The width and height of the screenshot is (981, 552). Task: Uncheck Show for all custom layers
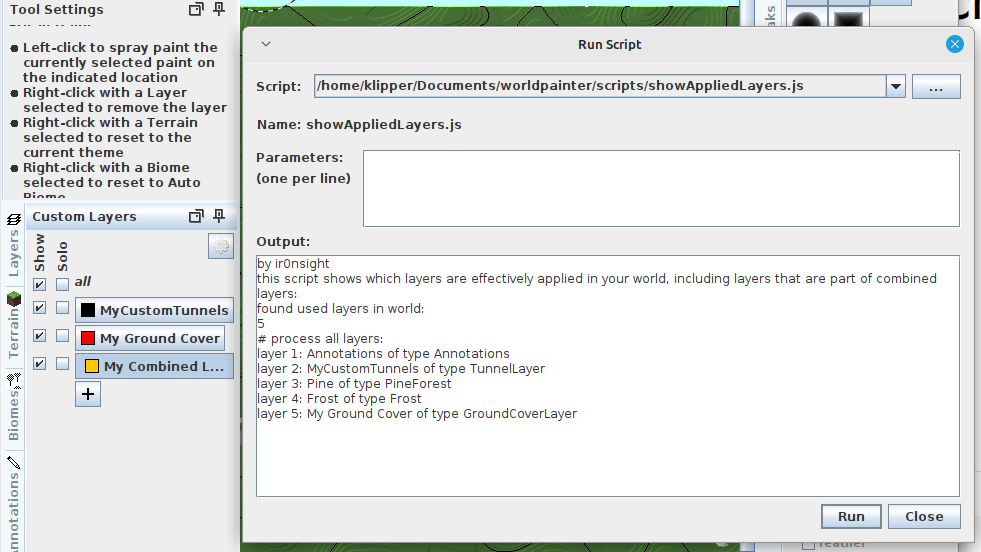click(x=39, y=284)
